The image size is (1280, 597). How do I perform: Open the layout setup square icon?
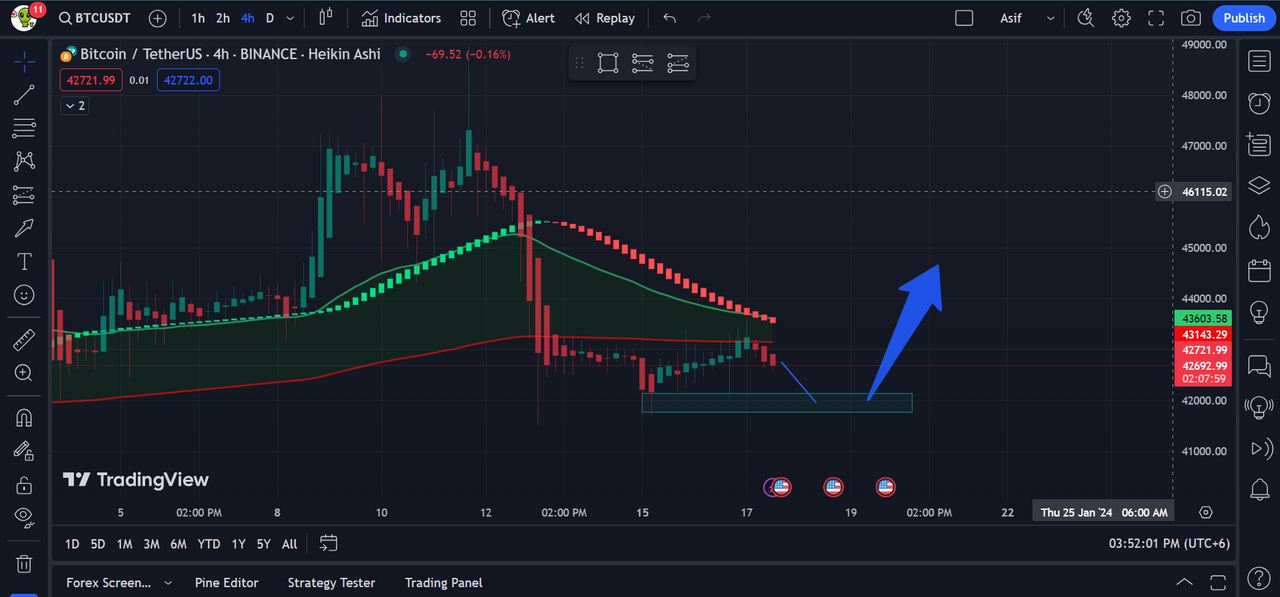tap(964, 18)
